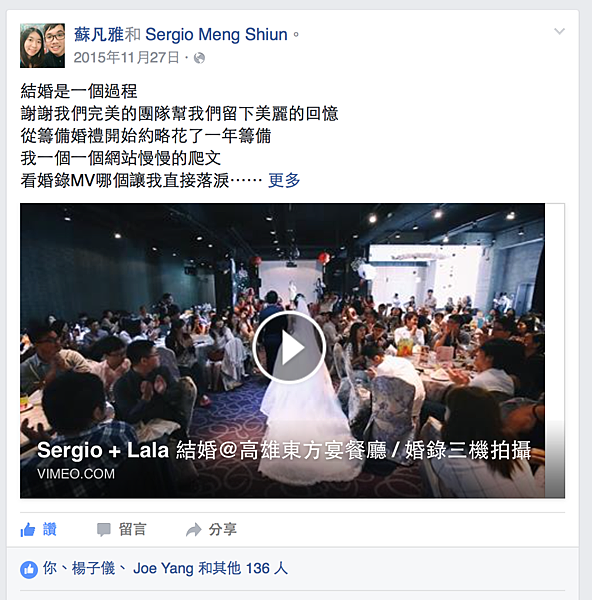Click the share arrow icon
The height and width of the screenshot is (600, 592).
(194, 530)
